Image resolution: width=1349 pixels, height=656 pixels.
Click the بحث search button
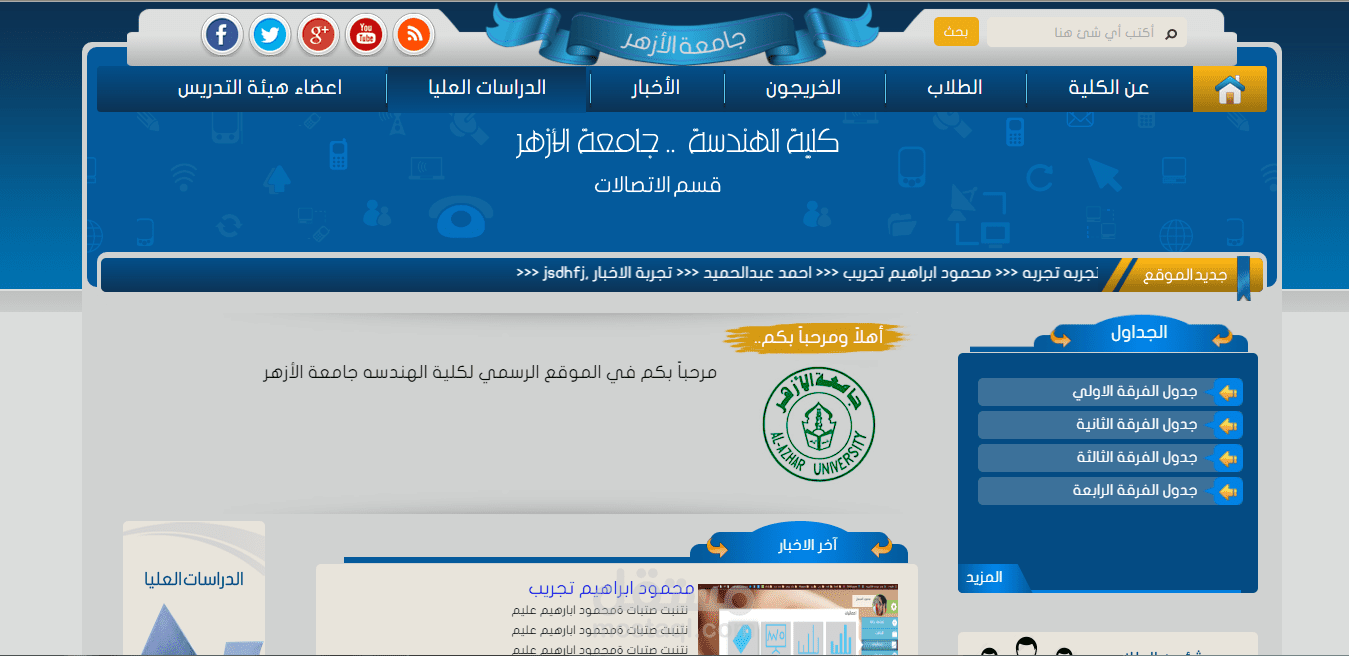pos(956,32)
